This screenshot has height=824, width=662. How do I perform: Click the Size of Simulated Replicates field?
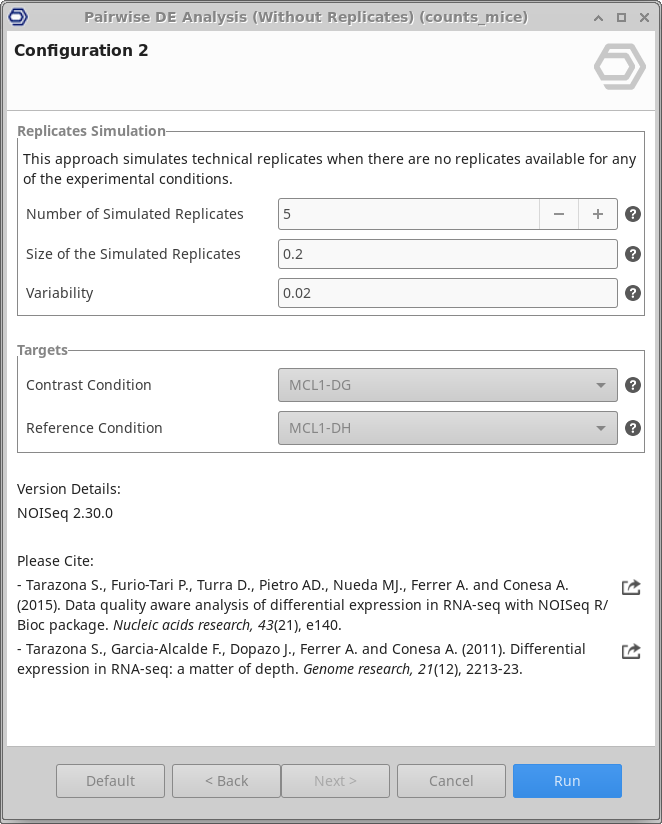click(x=447, y=254)
